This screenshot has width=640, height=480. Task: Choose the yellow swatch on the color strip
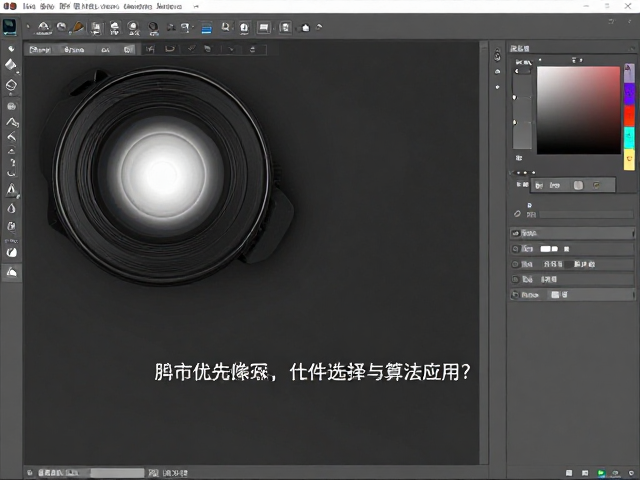629,159
